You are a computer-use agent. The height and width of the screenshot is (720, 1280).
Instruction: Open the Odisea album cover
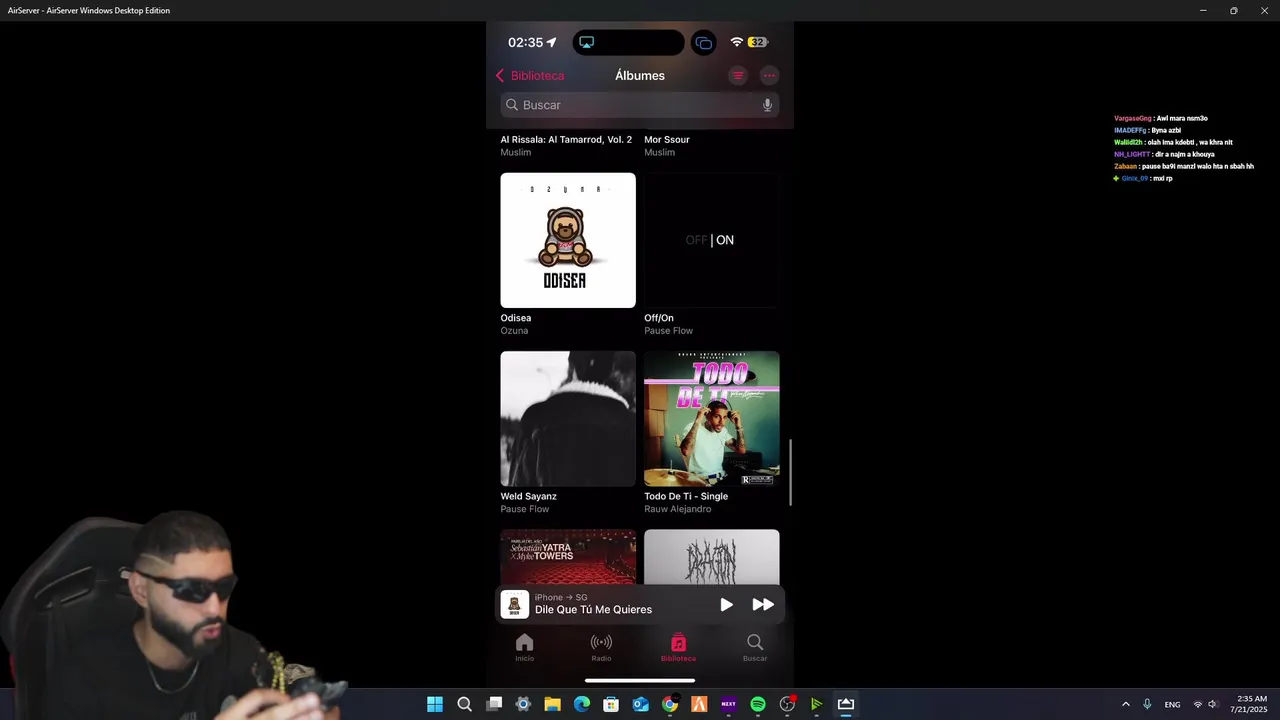tap(568, 240)
